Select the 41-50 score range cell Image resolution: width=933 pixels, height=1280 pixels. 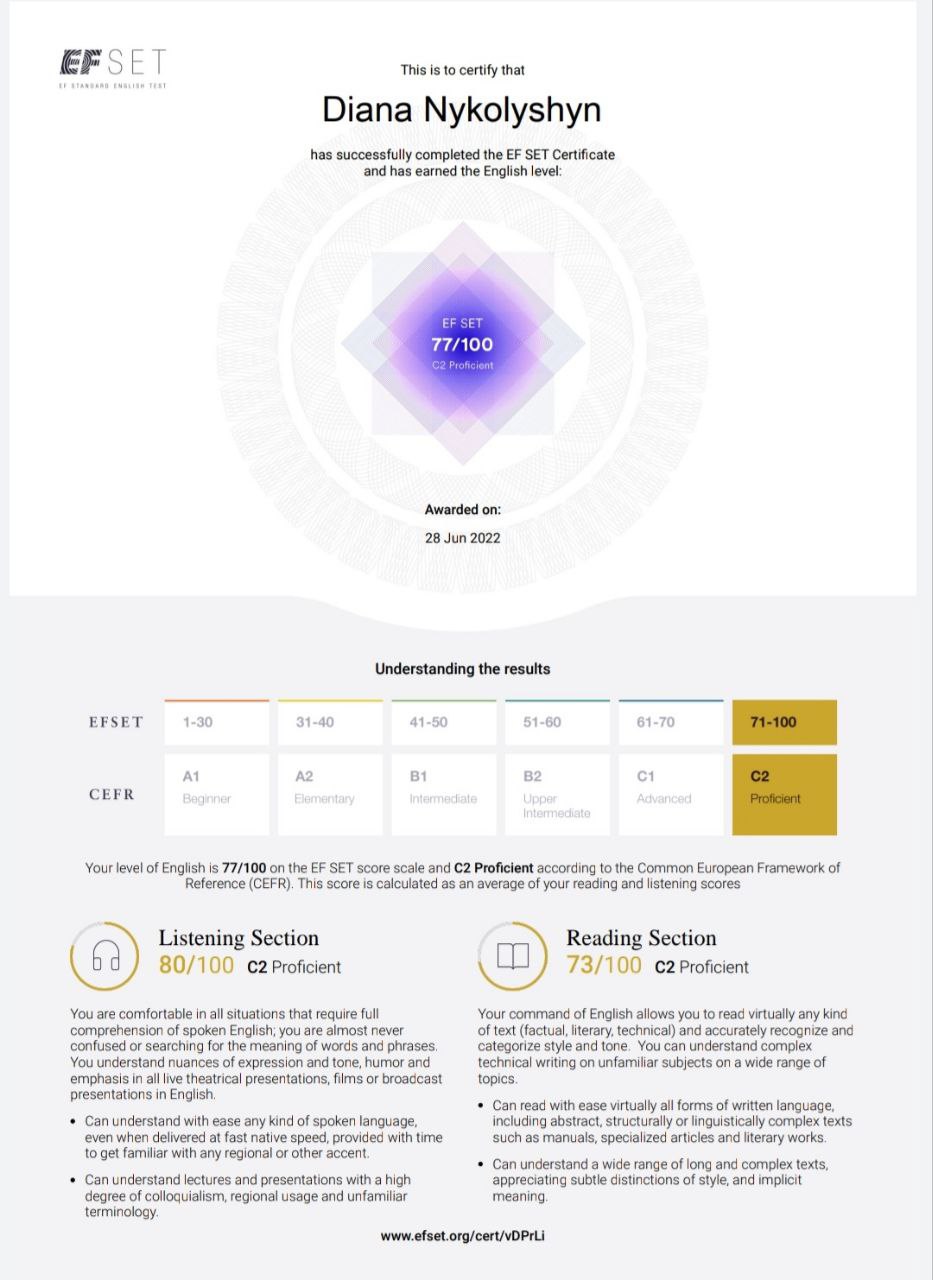(x=443, y=722)
